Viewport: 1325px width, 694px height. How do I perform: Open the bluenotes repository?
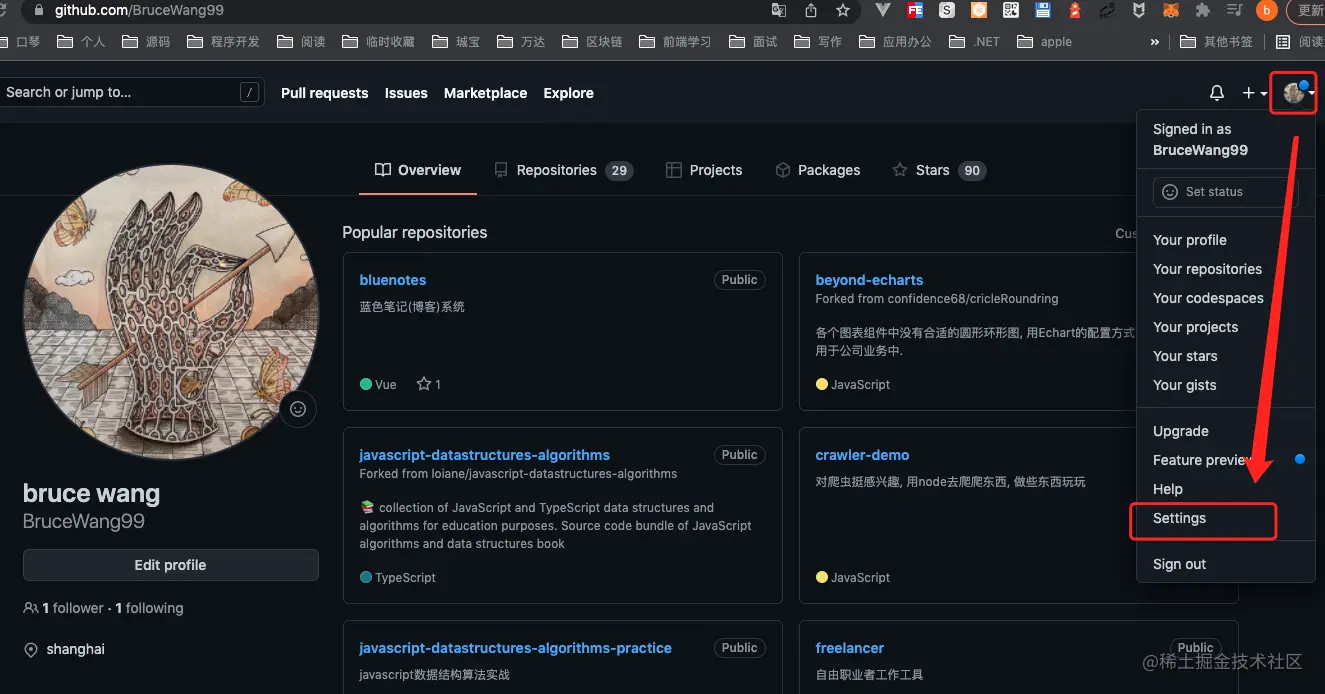click(393, 280)
